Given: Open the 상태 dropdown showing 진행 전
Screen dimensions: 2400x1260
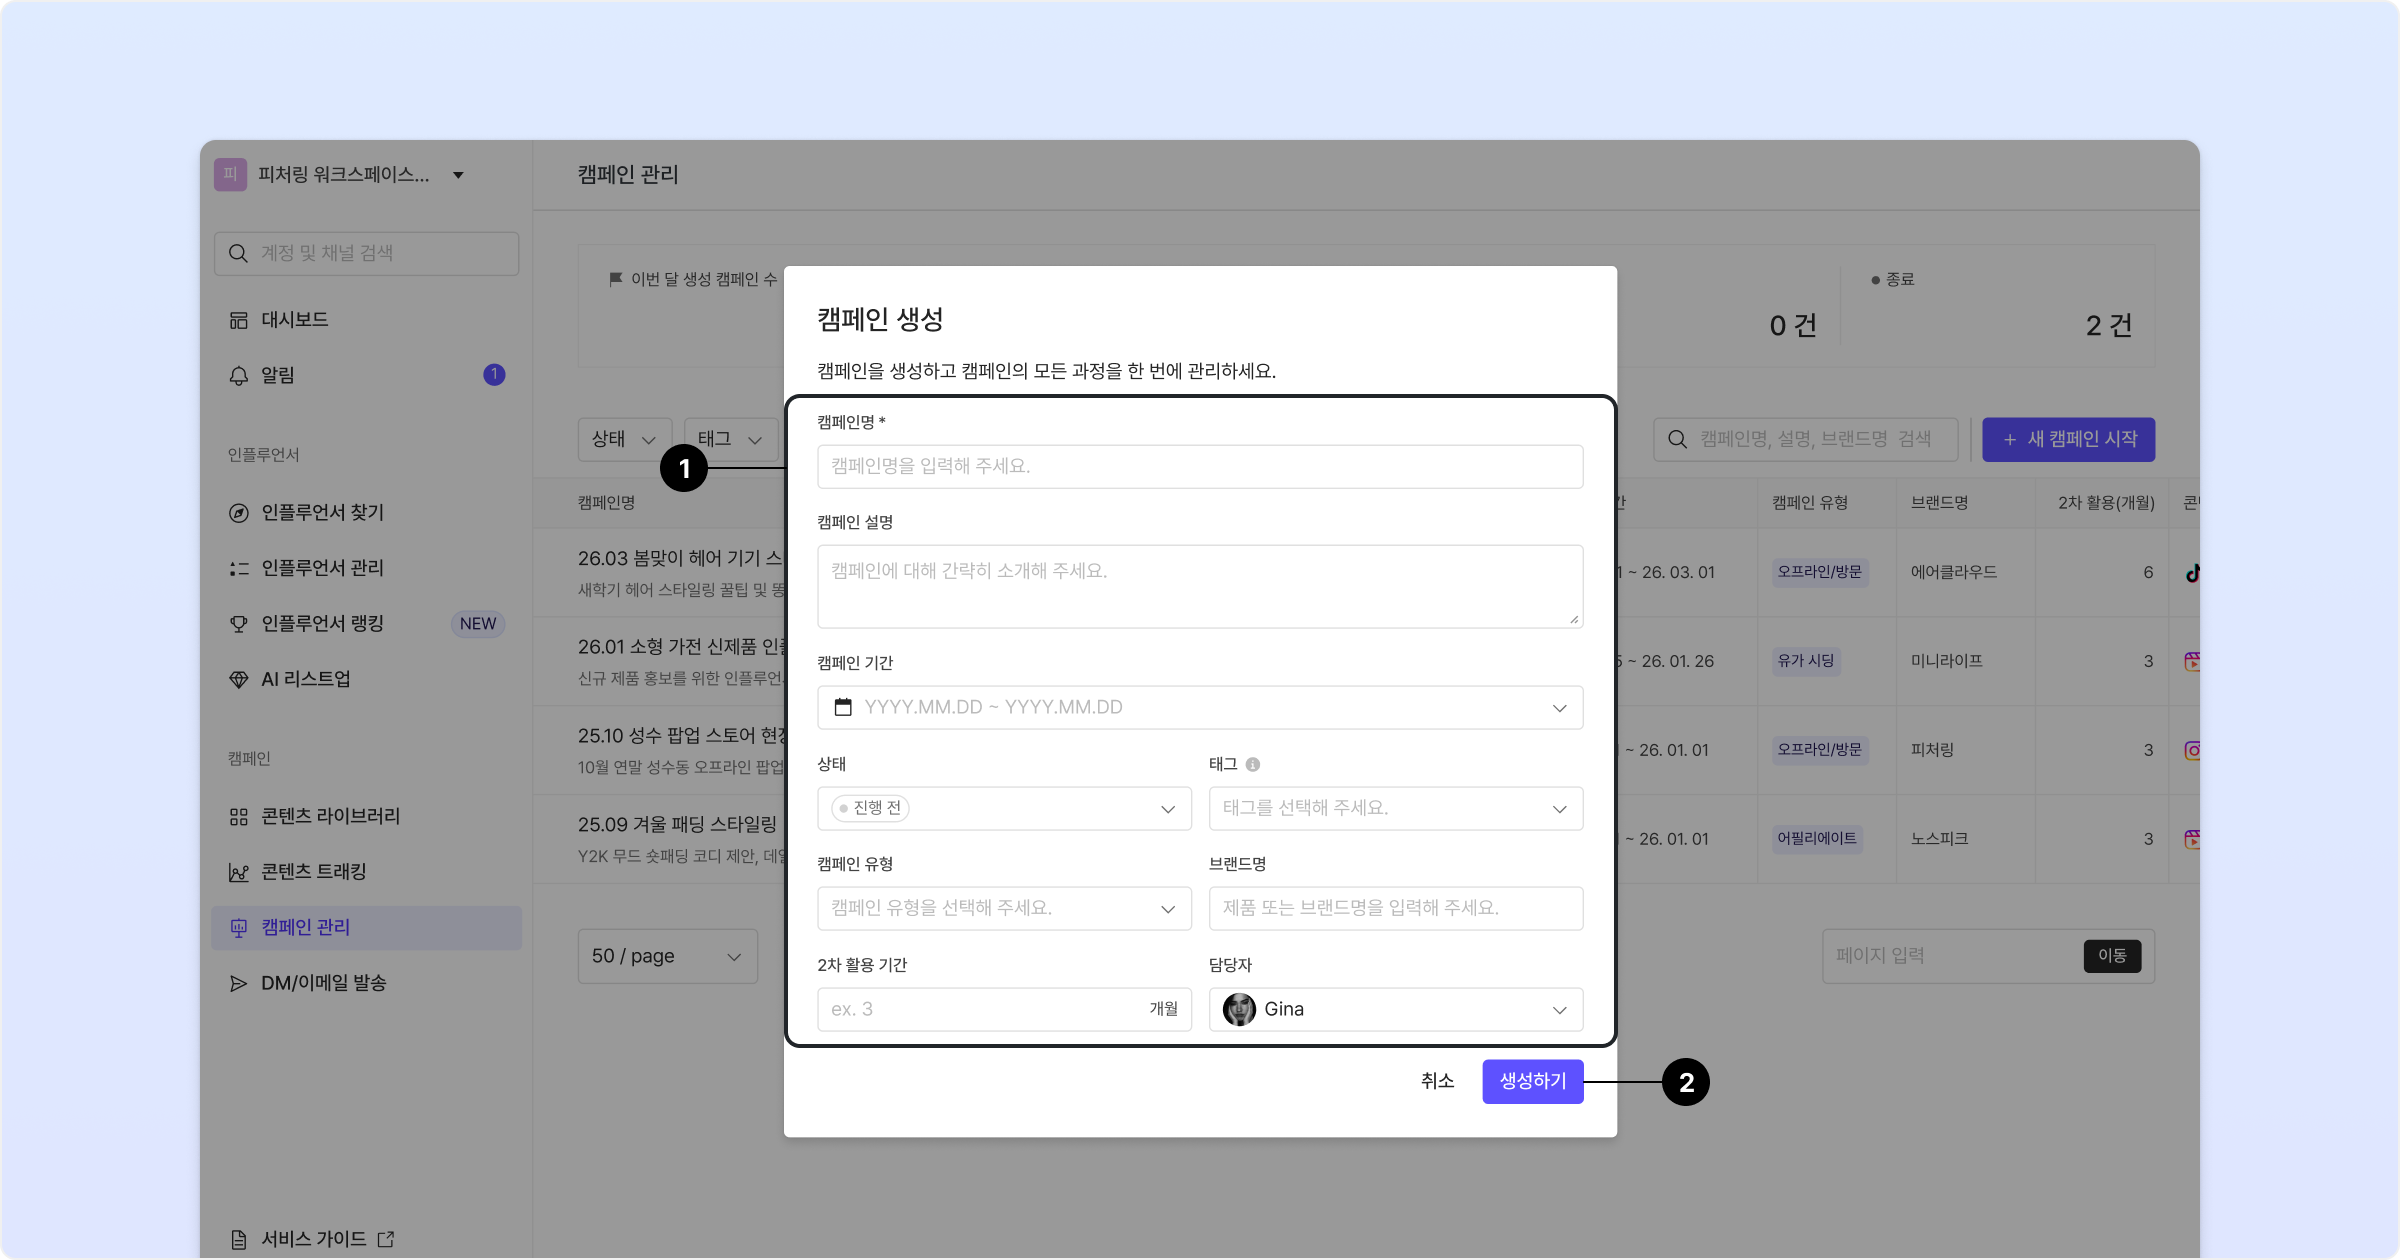Looking at the screenshot, I should point(1004,808).
